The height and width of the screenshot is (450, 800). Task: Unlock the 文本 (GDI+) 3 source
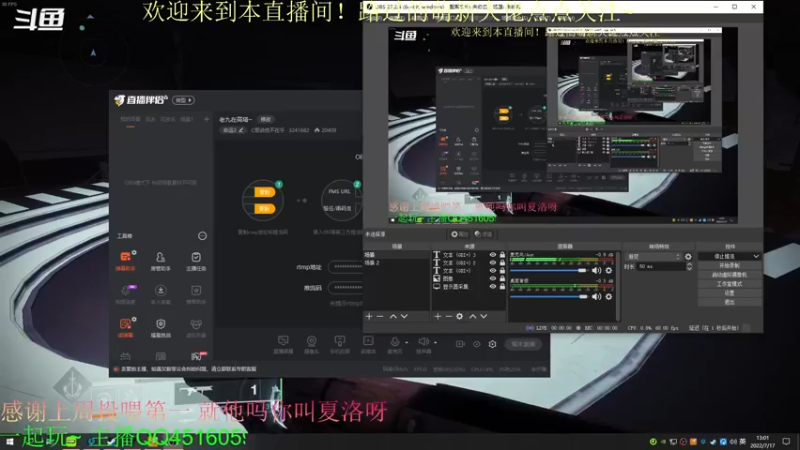point(503,255)
